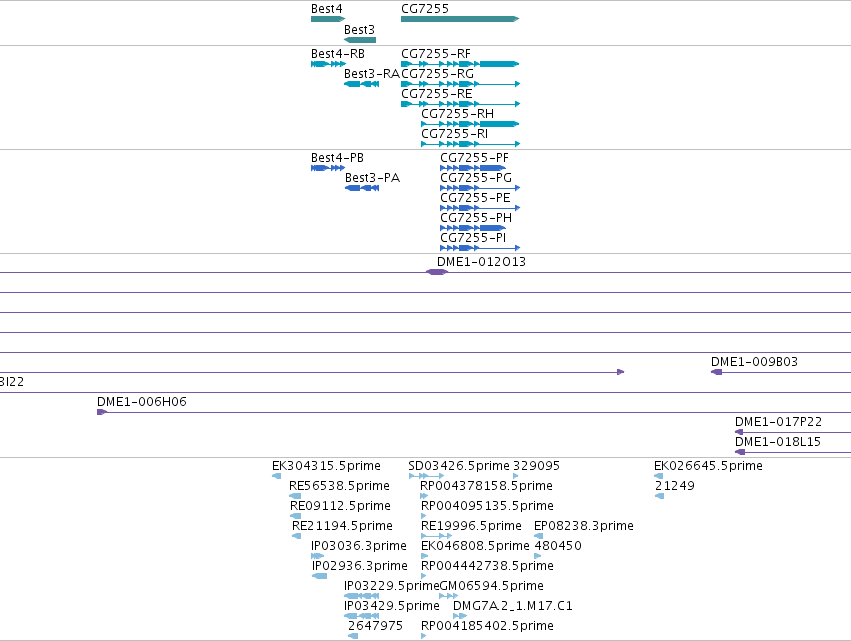
Task: Select protein Best4-PB
Action: pos(328,168)
